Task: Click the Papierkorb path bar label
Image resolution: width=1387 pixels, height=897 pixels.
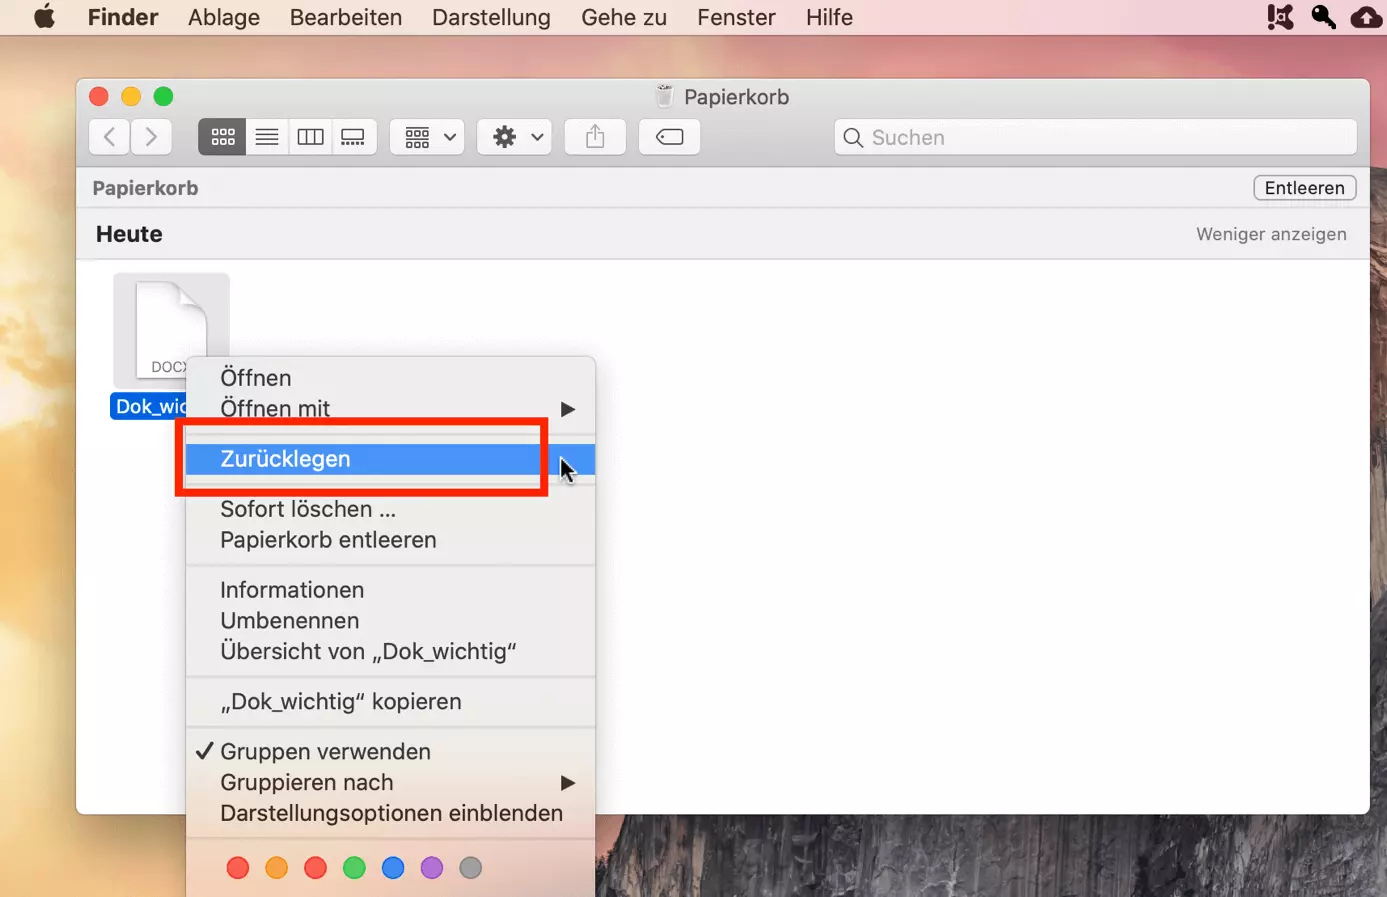Action: 145,188
